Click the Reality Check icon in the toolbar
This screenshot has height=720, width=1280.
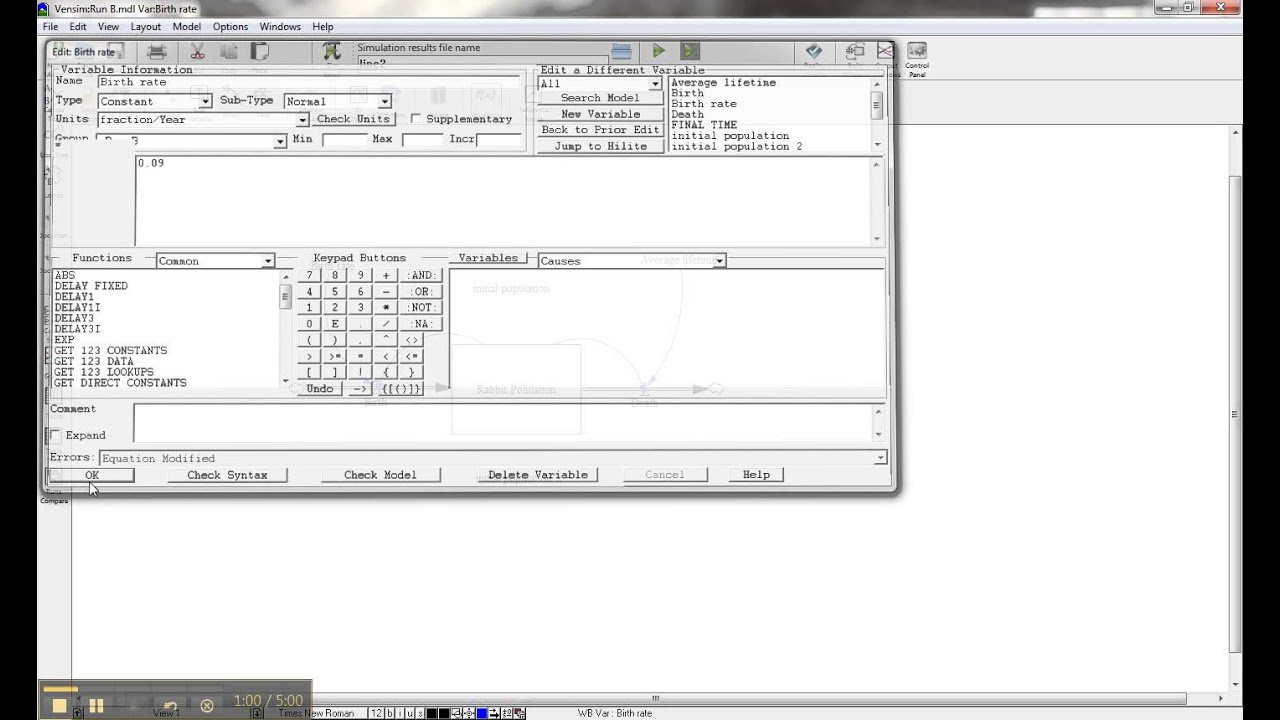(813, 51)
